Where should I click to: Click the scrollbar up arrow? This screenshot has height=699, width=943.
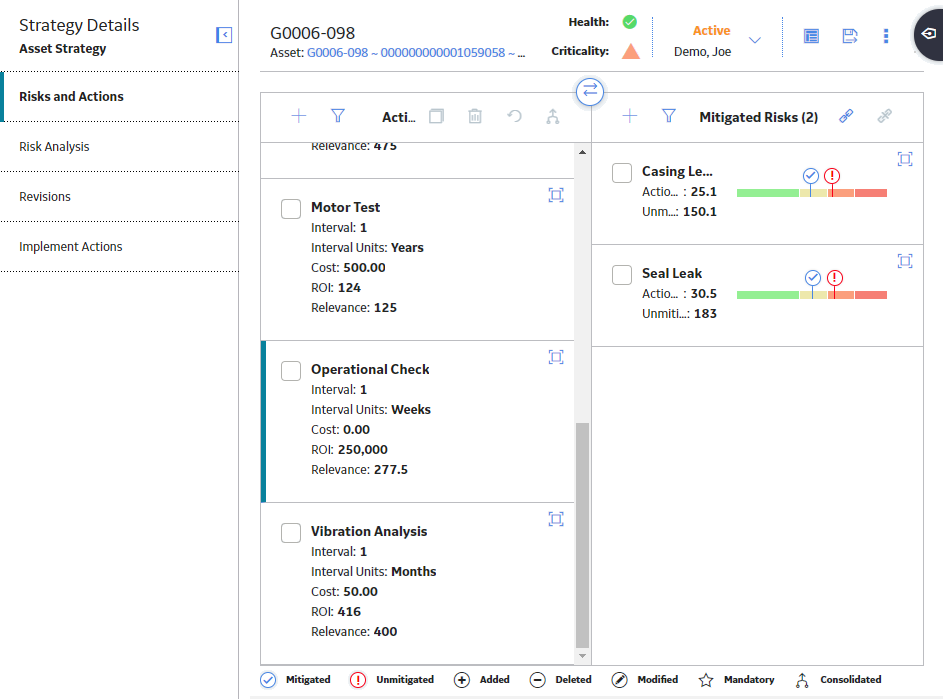pos(582,152)
